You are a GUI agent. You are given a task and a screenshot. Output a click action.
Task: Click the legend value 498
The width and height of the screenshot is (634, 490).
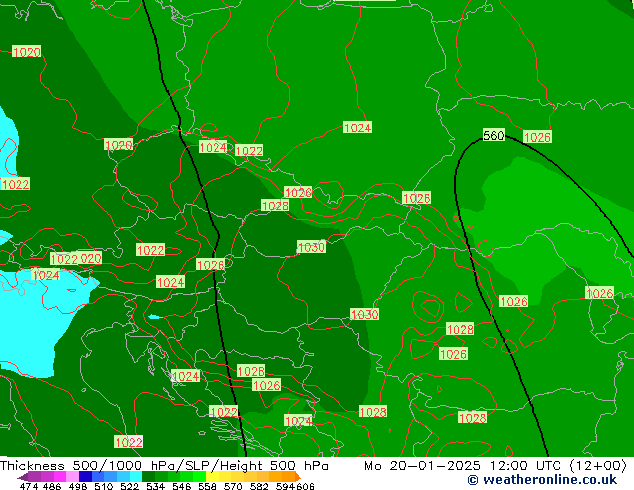pos(78,486)
